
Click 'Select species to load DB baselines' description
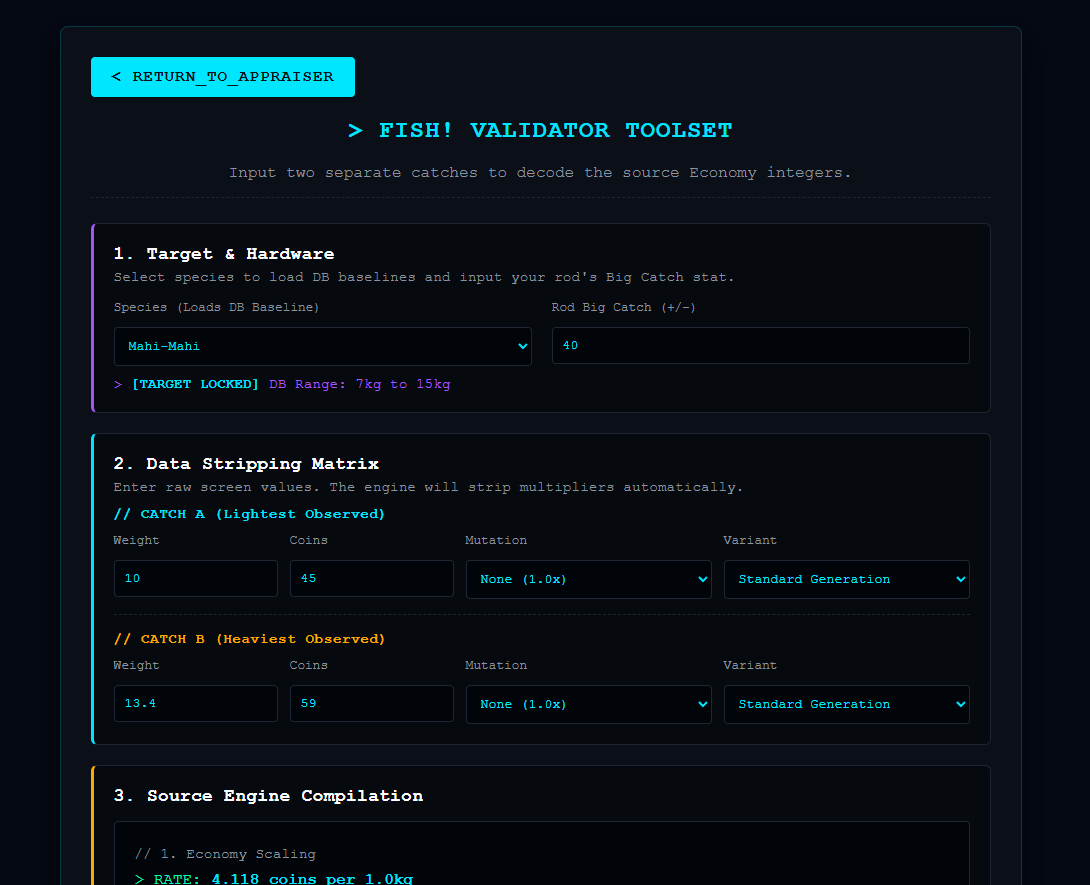point(423,277)
